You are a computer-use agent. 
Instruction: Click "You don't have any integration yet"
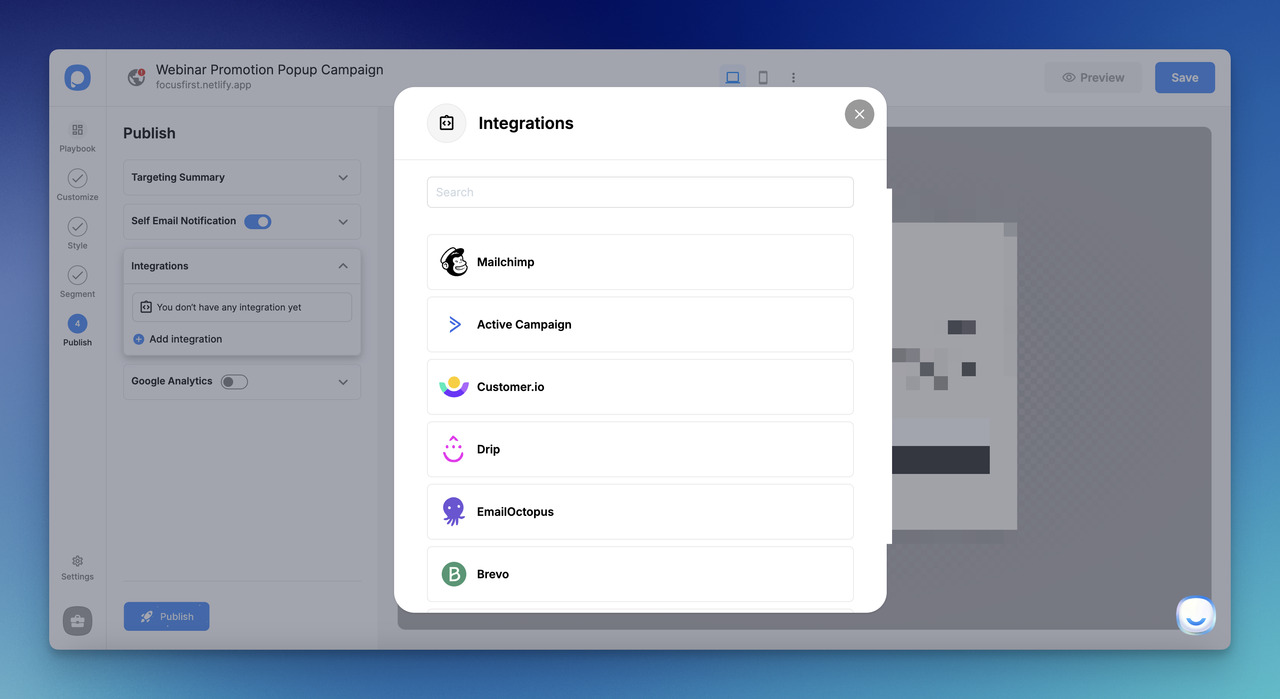(229, 307)
